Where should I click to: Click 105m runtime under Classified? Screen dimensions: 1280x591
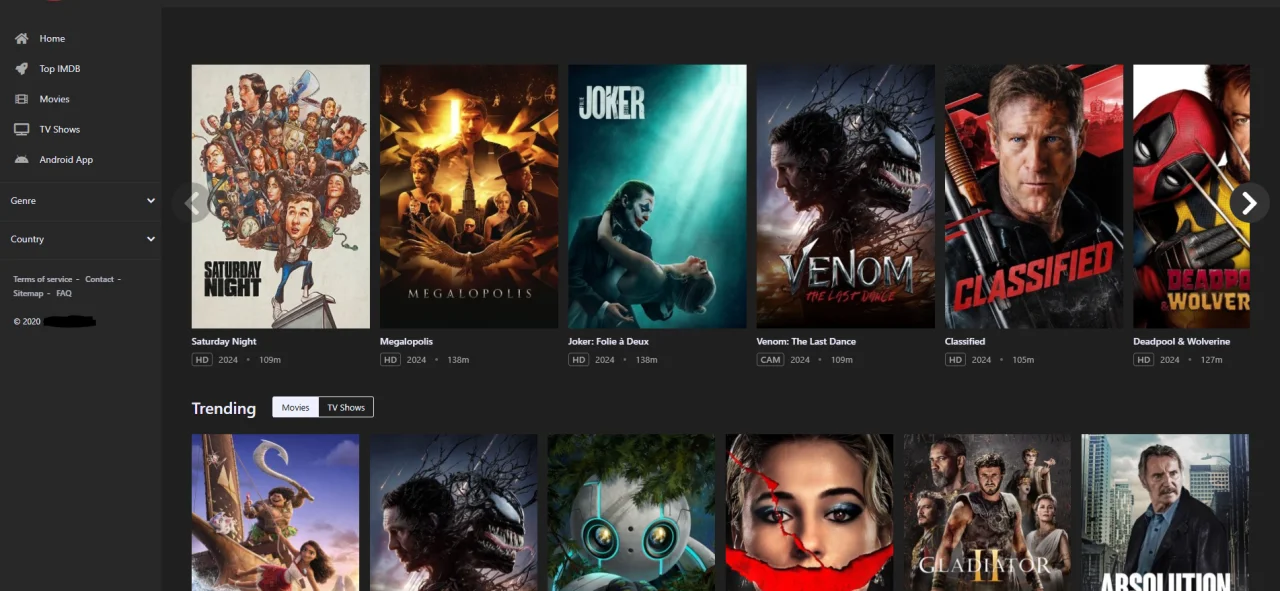coord(1023,360)
